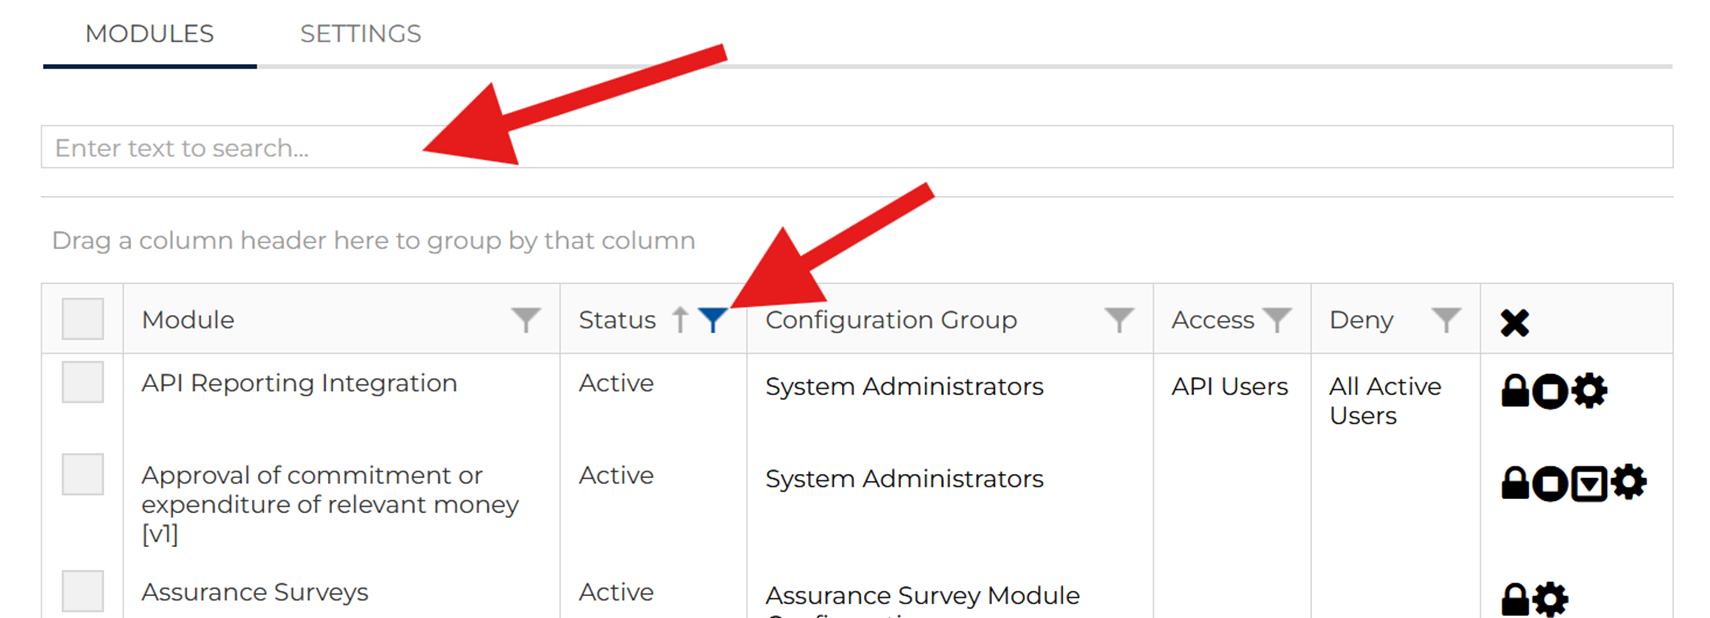The height and width of the screenshot is (618, 1710).
Task: Click the lock icon for API Reporting Integration
Action: pos(1515,391)
